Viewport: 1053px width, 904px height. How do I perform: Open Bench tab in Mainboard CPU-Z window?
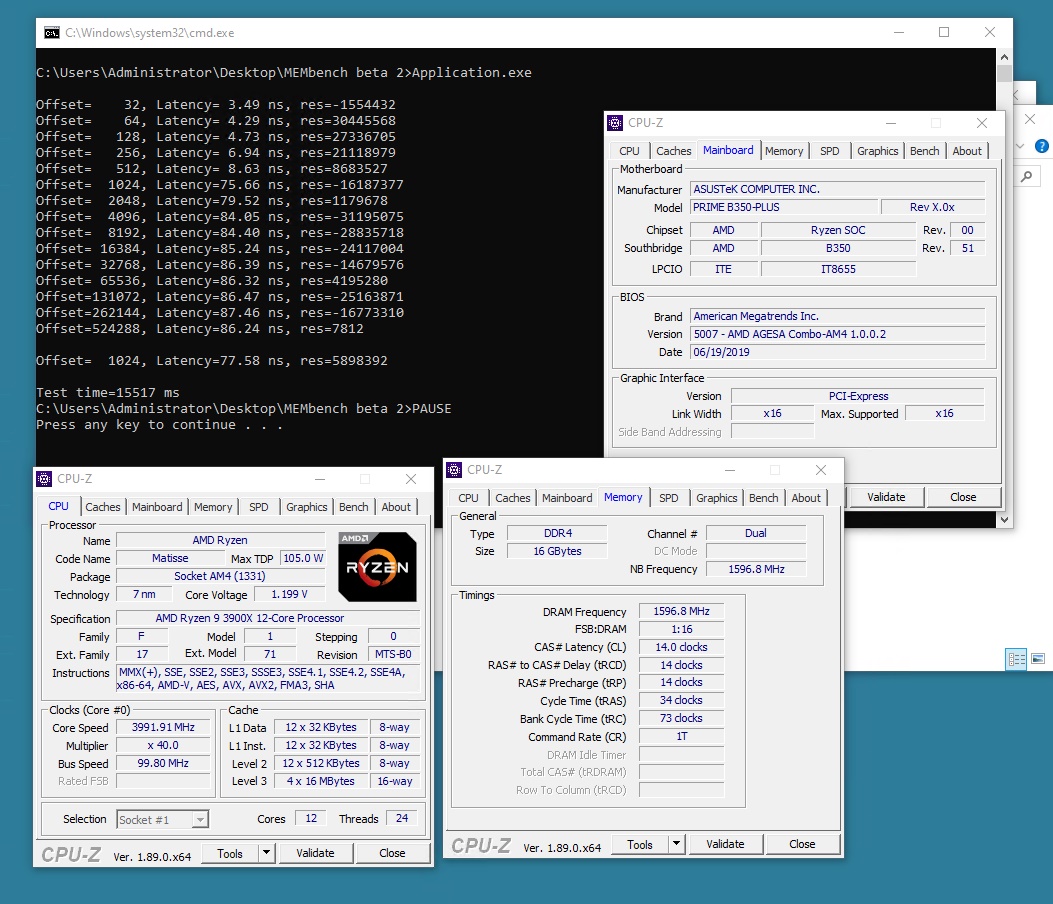click(925, 151)
